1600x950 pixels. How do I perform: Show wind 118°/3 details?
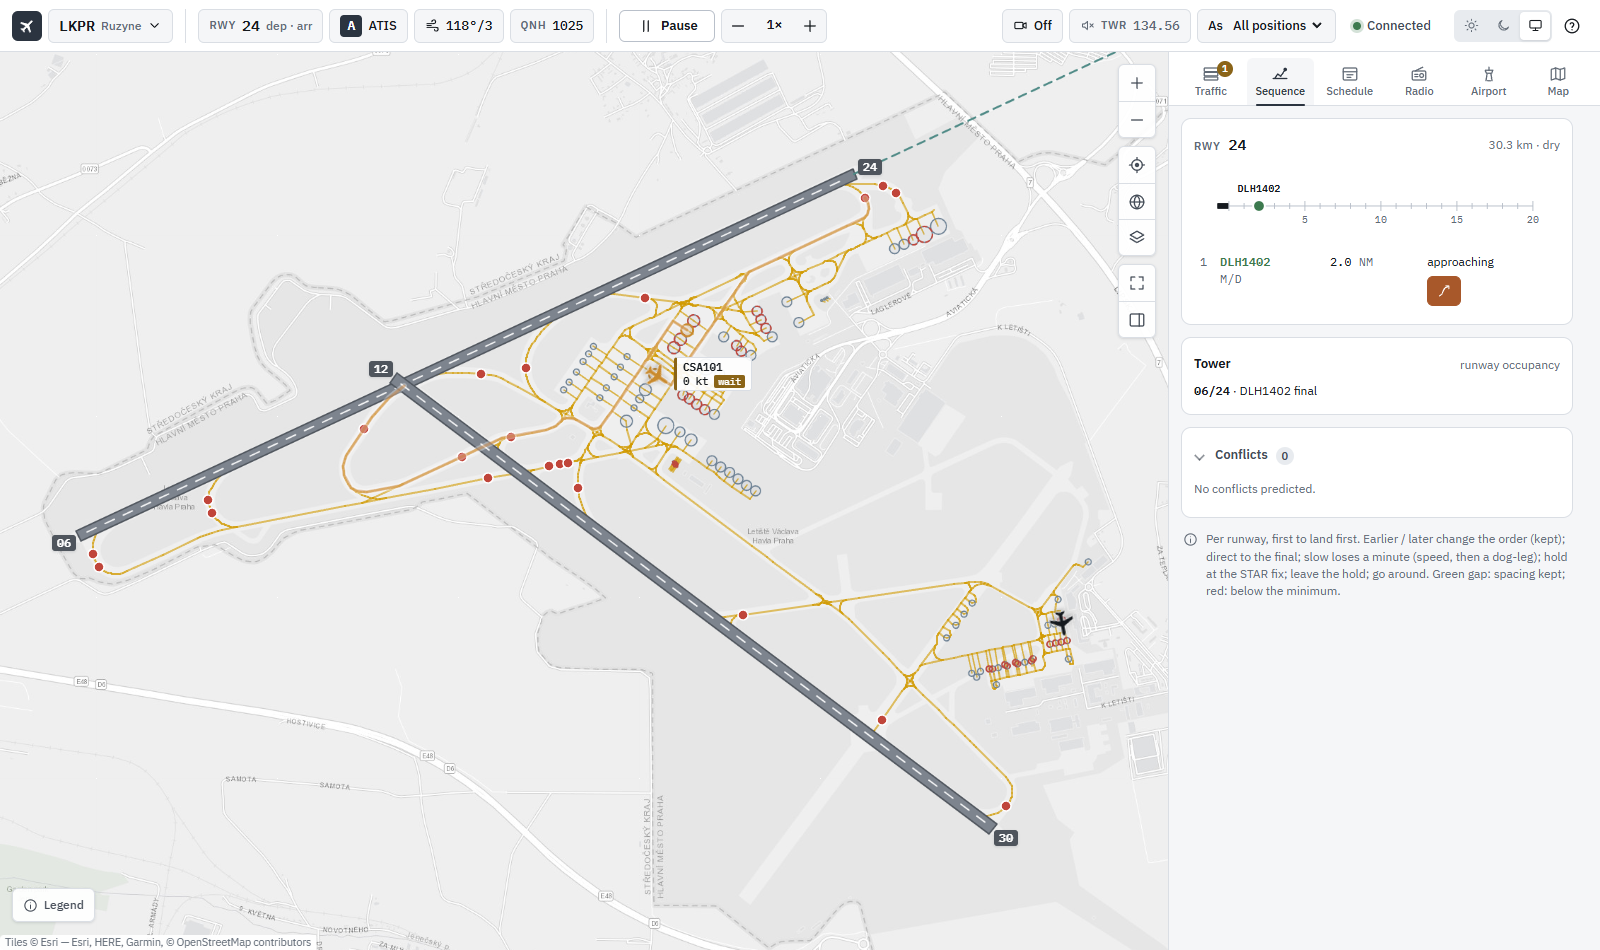pyautogui.click(x=459, y=26)
